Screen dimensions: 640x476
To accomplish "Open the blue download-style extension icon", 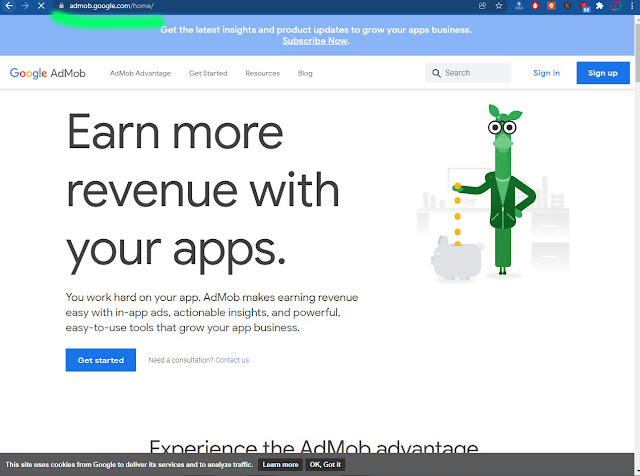I will tap(519, 6).
